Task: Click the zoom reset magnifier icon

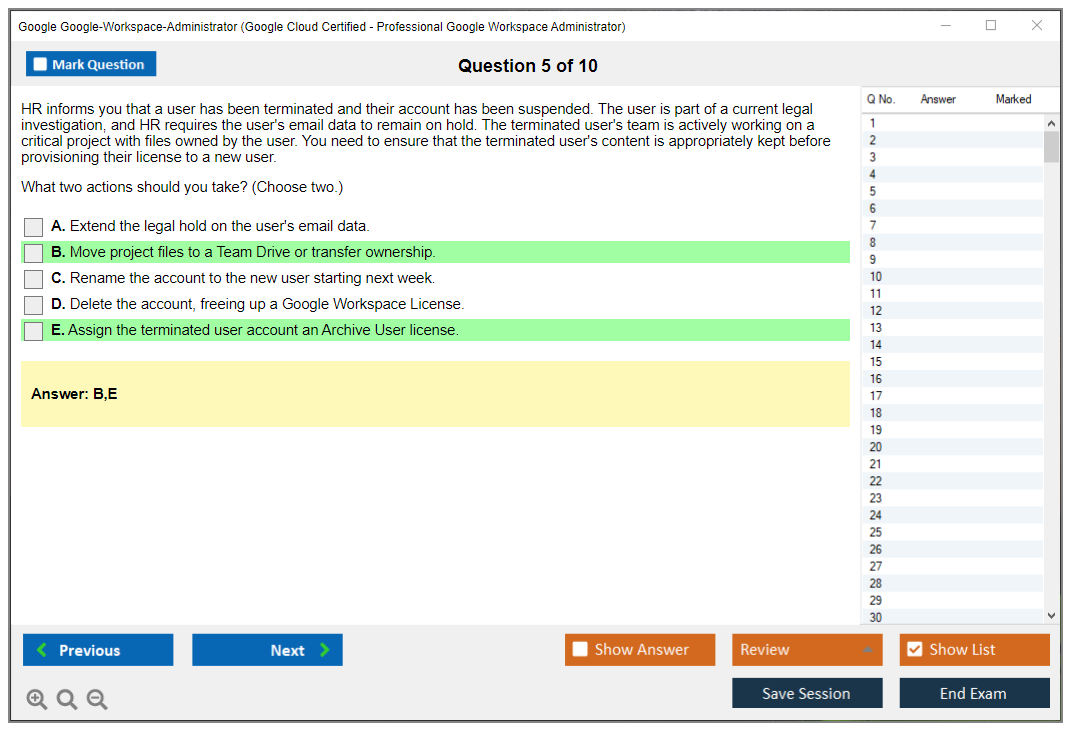Action: coord(67,700)
